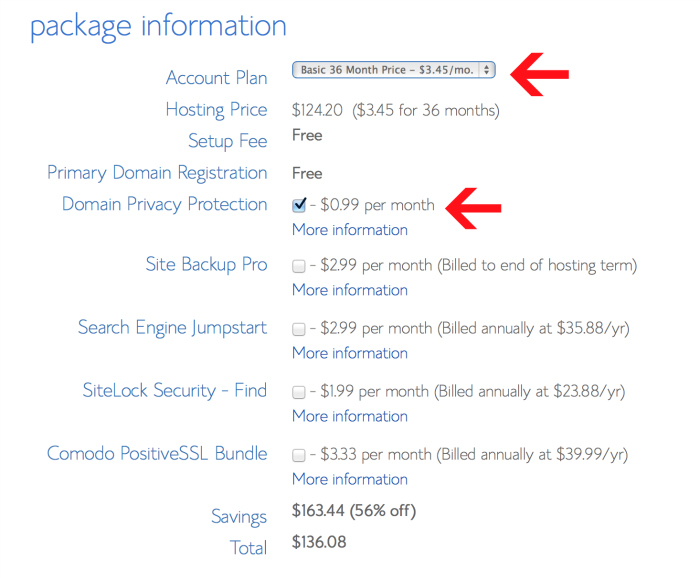Click the red arrow beside Account Plan
This screenshot has height=582, width=700.
click(x=539, y=72)
